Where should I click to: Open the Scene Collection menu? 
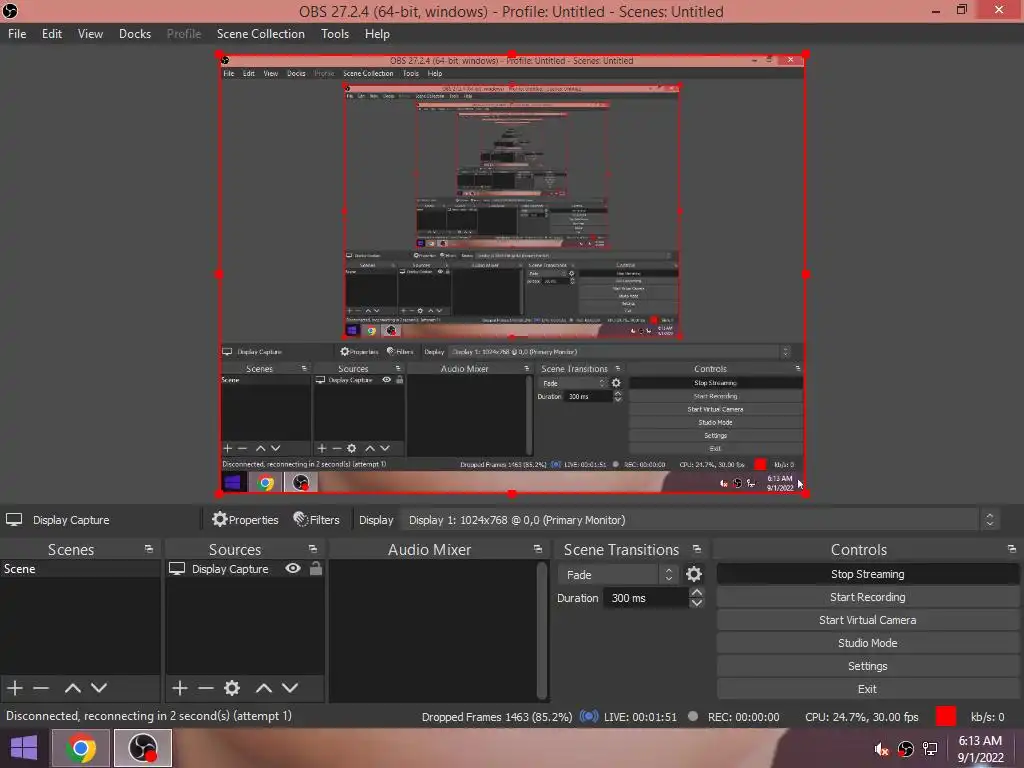coord(261,34)
